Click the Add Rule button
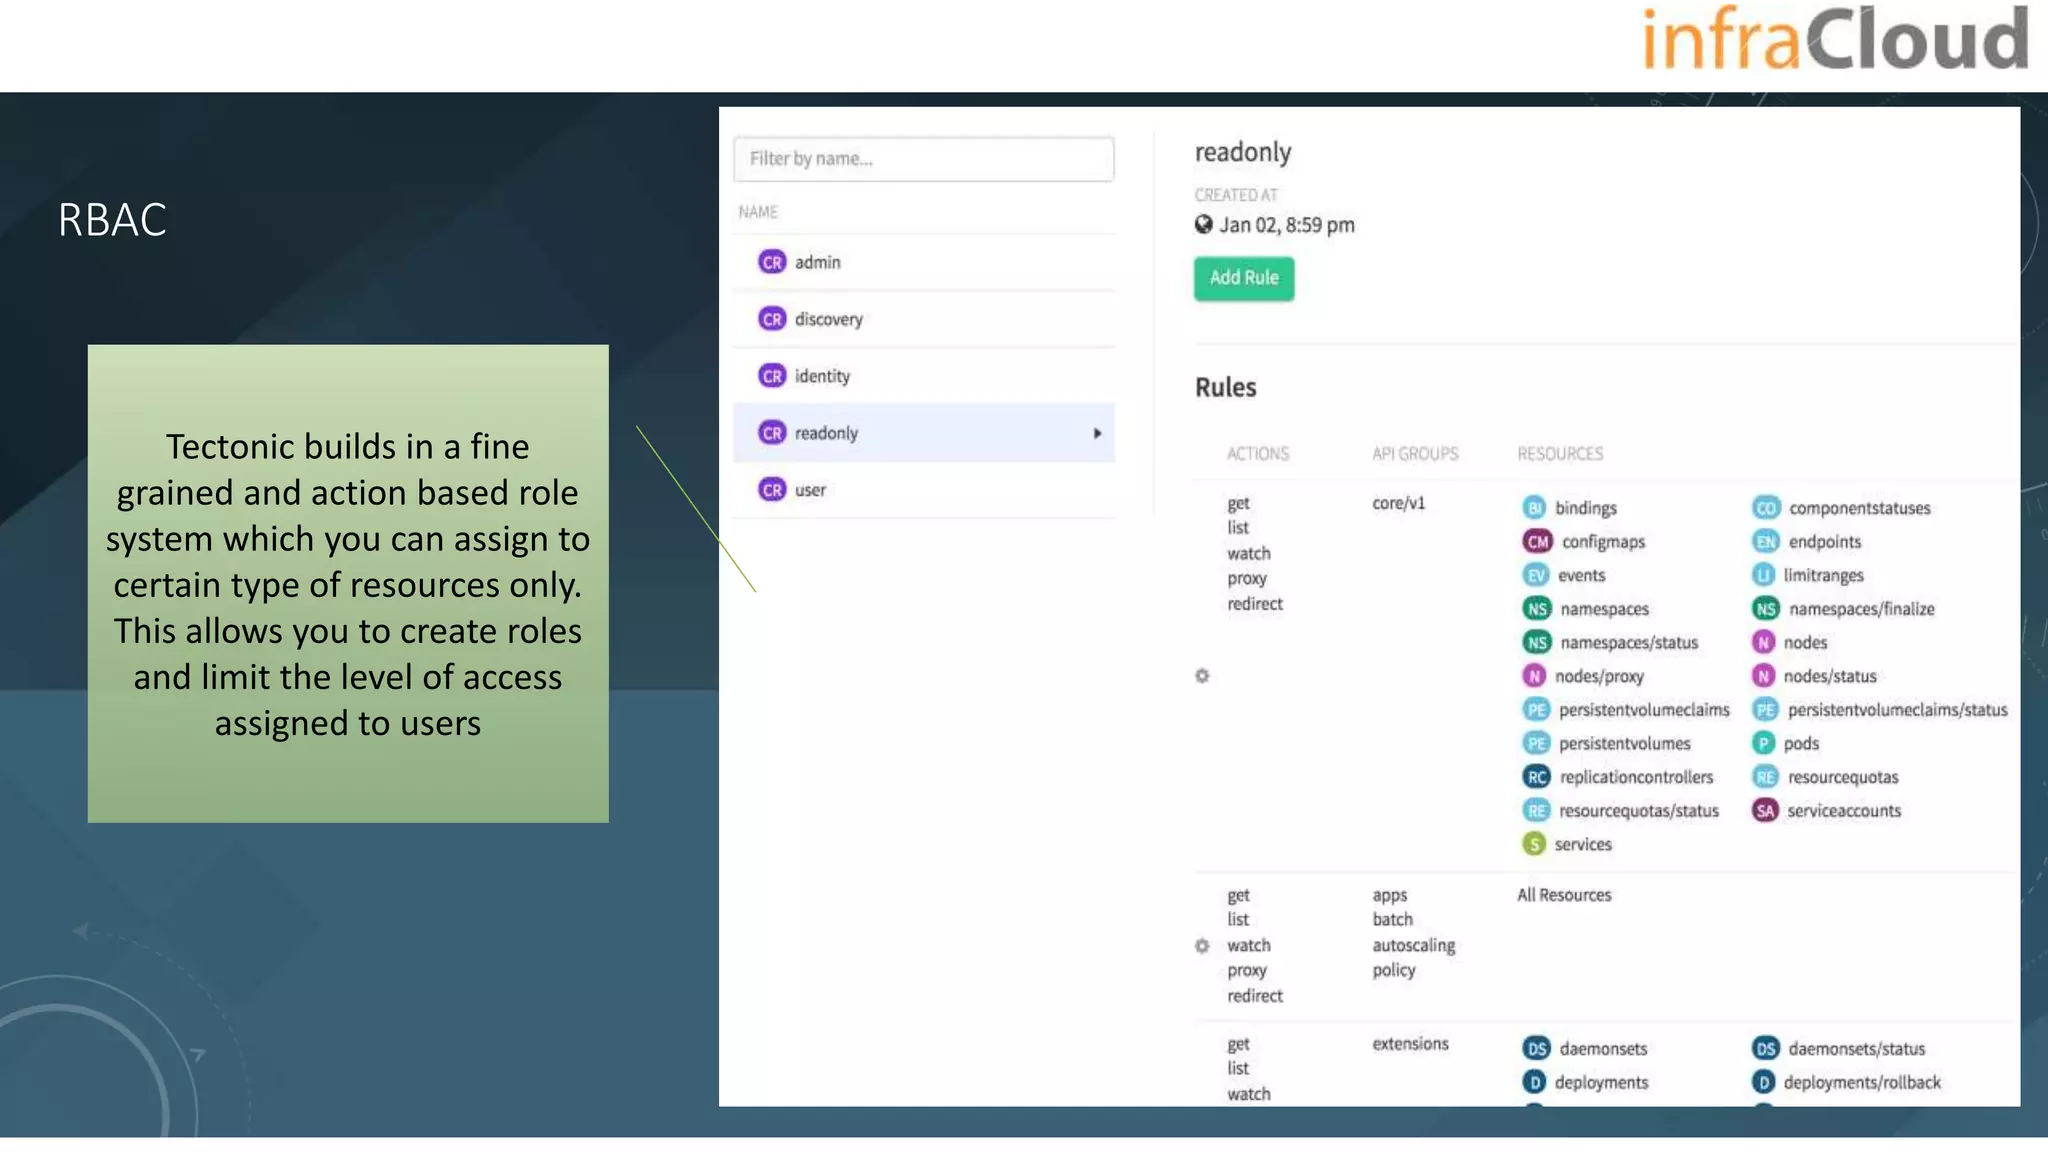Image resolution: width=2048 pixels, height=1152 pixels. point(1243,278)
